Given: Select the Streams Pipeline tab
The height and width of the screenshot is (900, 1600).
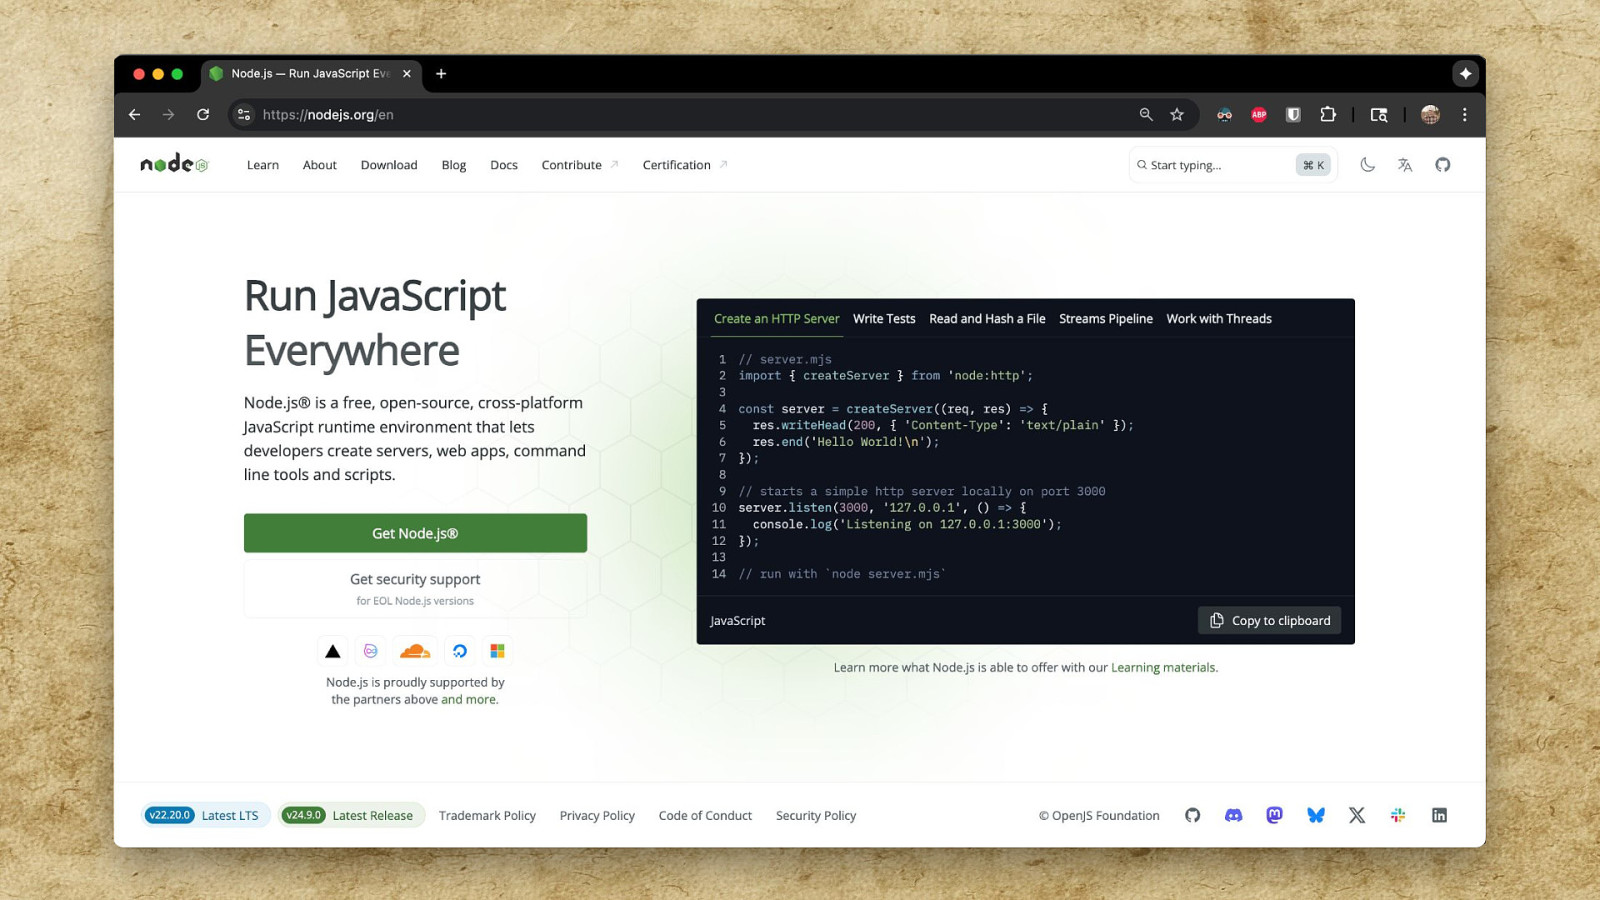Looking at the screenshot, I should pyautogui.click(x=1105, y=319).
